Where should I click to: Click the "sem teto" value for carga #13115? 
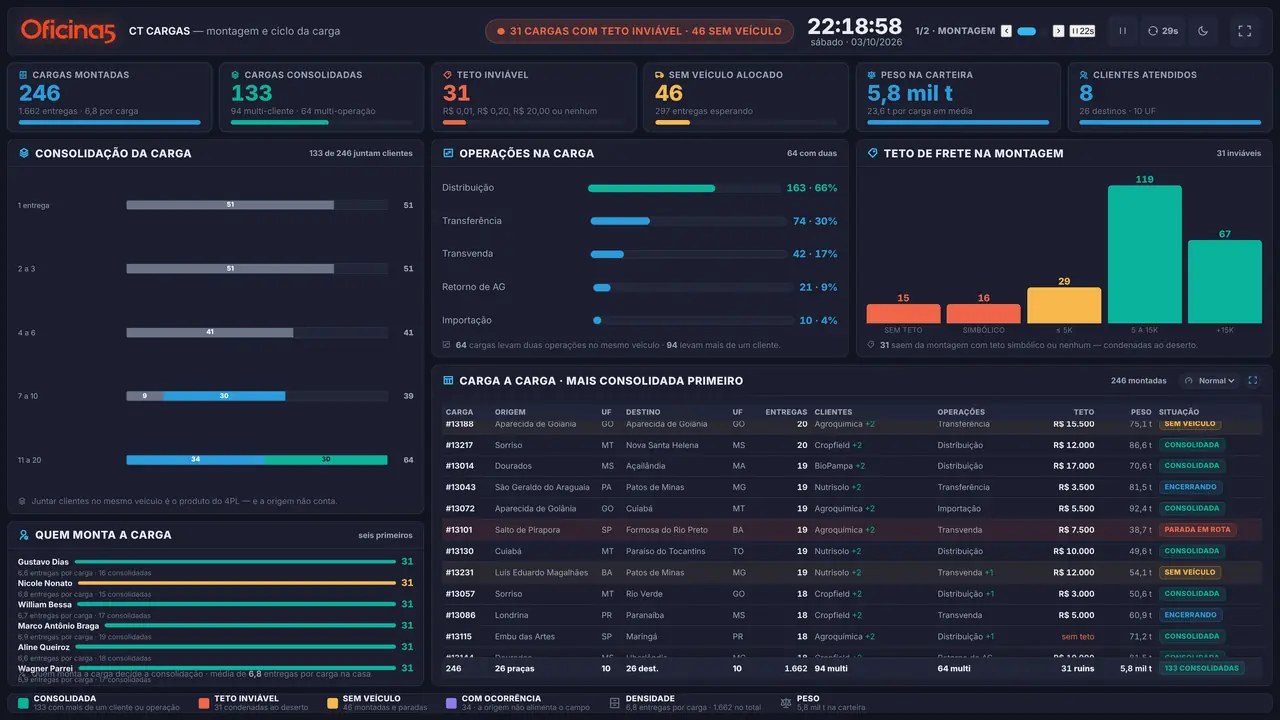tap(1078, 636)
